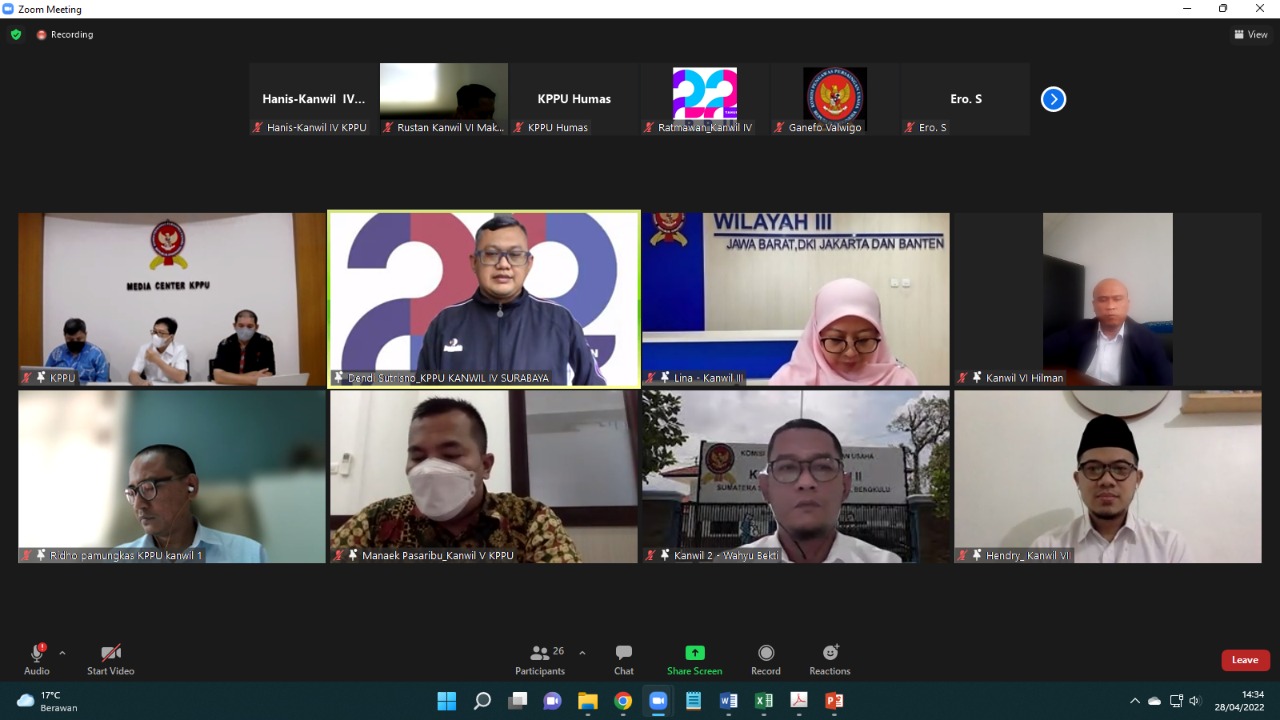The image size is (1280, 720).
Task: Open Windows Start menu
Action: coord(446,701)
